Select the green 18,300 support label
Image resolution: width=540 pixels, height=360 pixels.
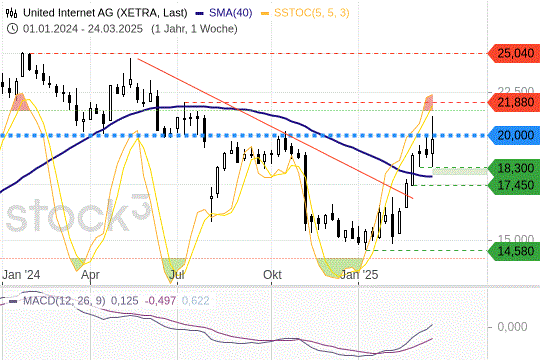tap(514, 168)
